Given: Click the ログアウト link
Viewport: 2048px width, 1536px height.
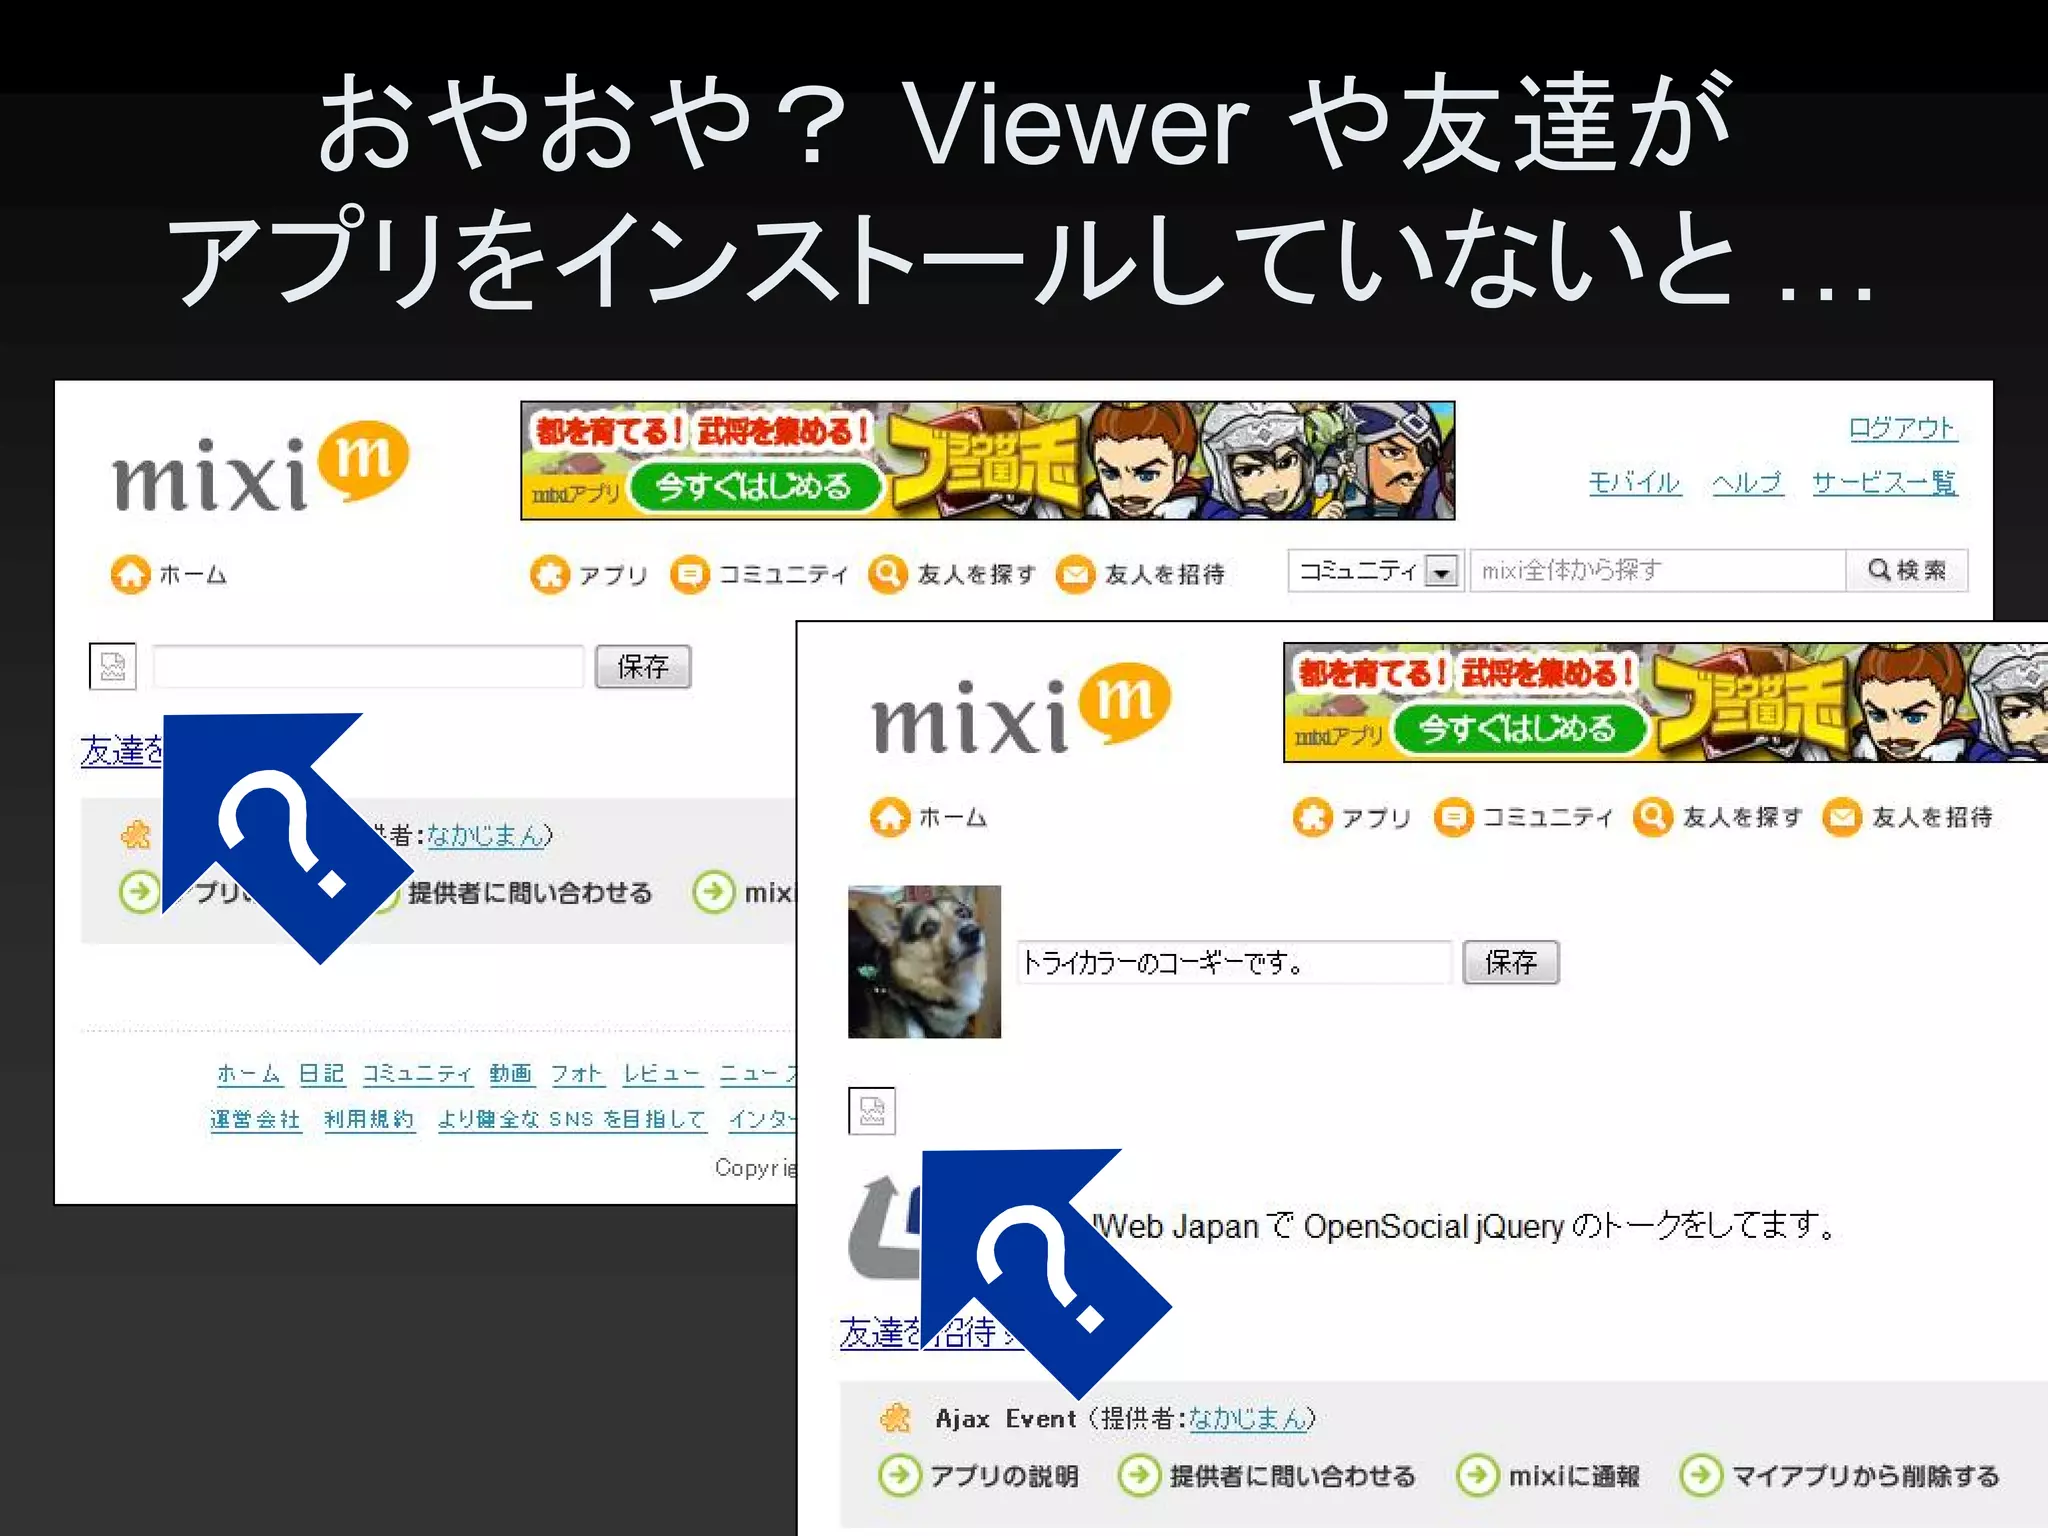Looking at the screenshot, I should [x=1902, y=428].
